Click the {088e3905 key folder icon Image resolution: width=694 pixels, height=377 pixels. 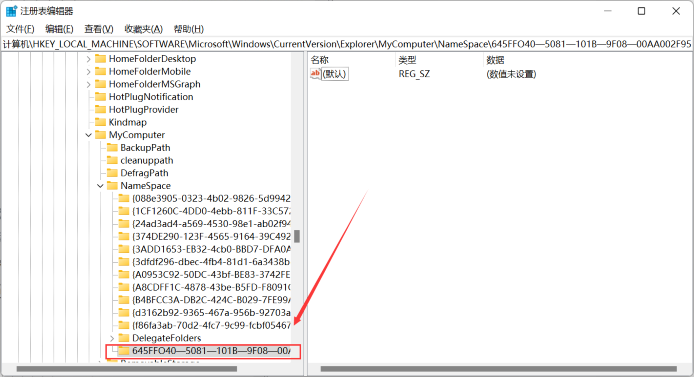[124, 199]
